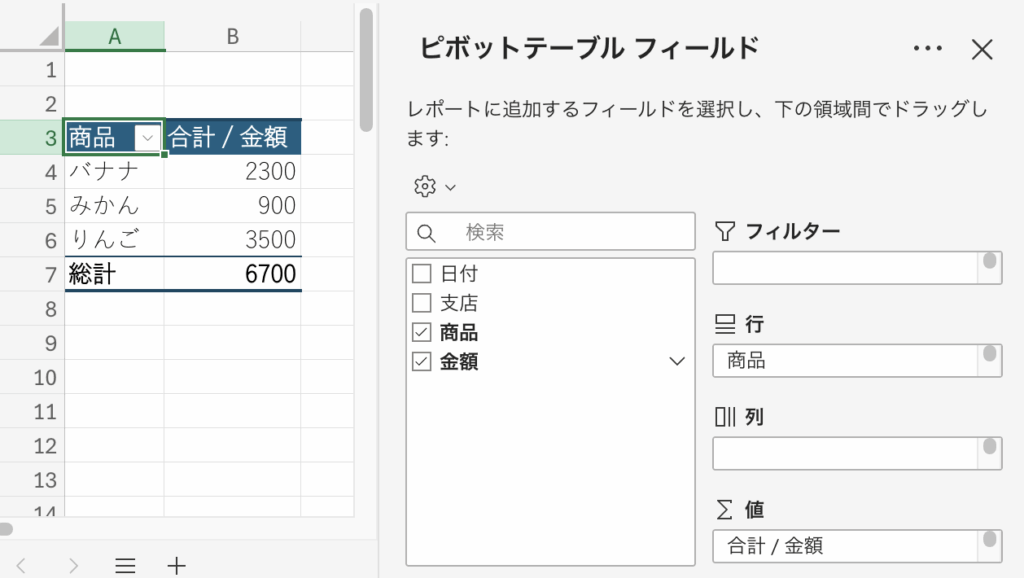This screenshot has width=1024, height=578.
Task: Add a new sheet with plus icon
Action: tap(176, 565)
